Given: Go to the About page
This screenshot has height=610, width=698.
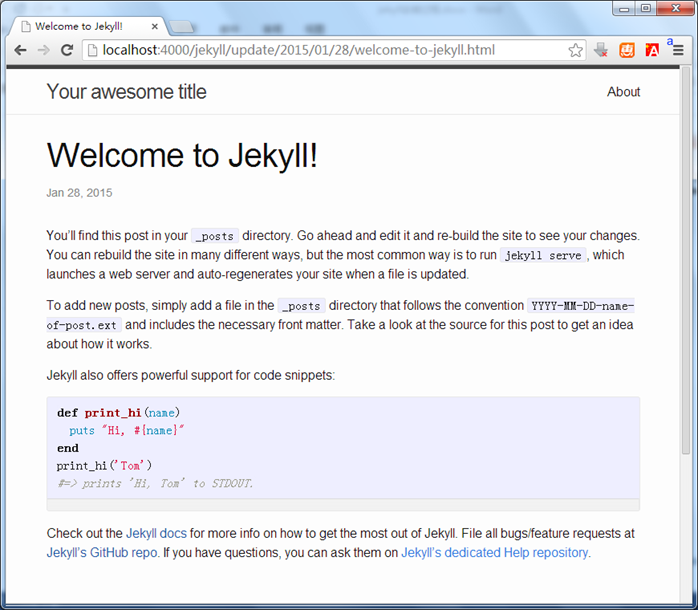Looking at the screenshot, I should tap(623, 92).
